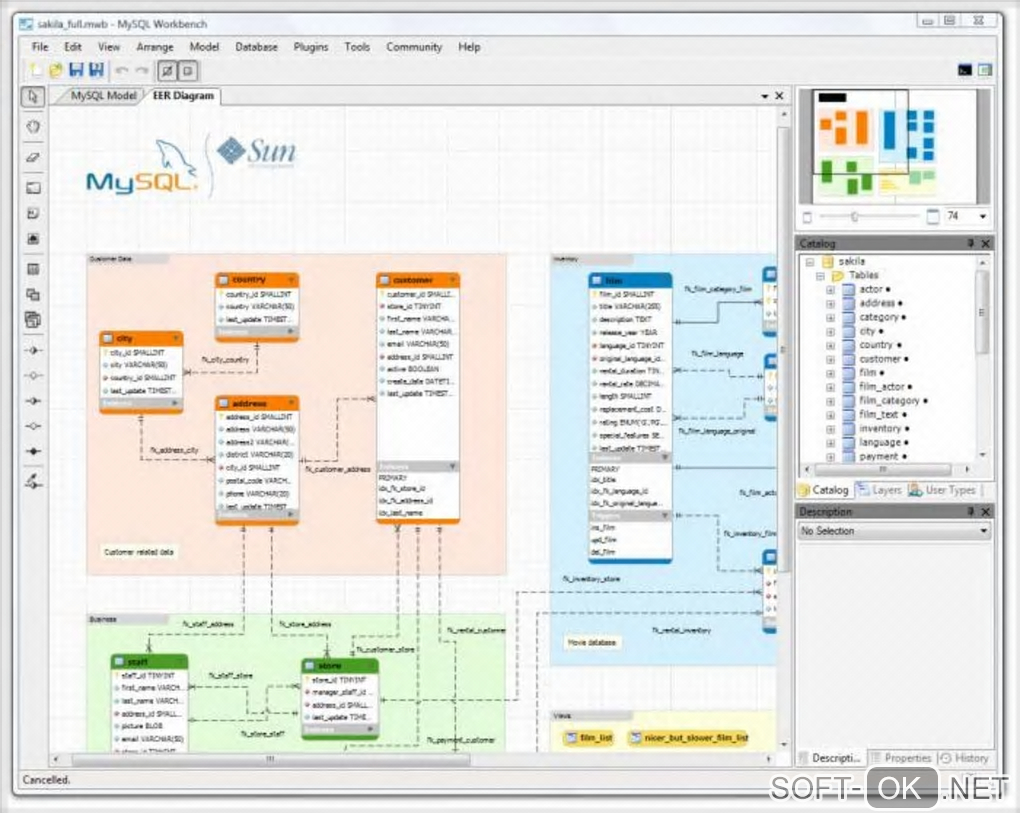
Task: Open the zoom percentage dropdown
Action: pos(982,217)
